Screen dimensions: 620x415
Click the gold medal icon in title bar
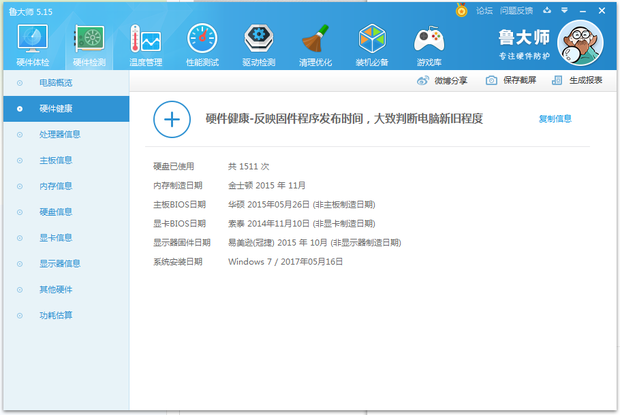(461, 10)
